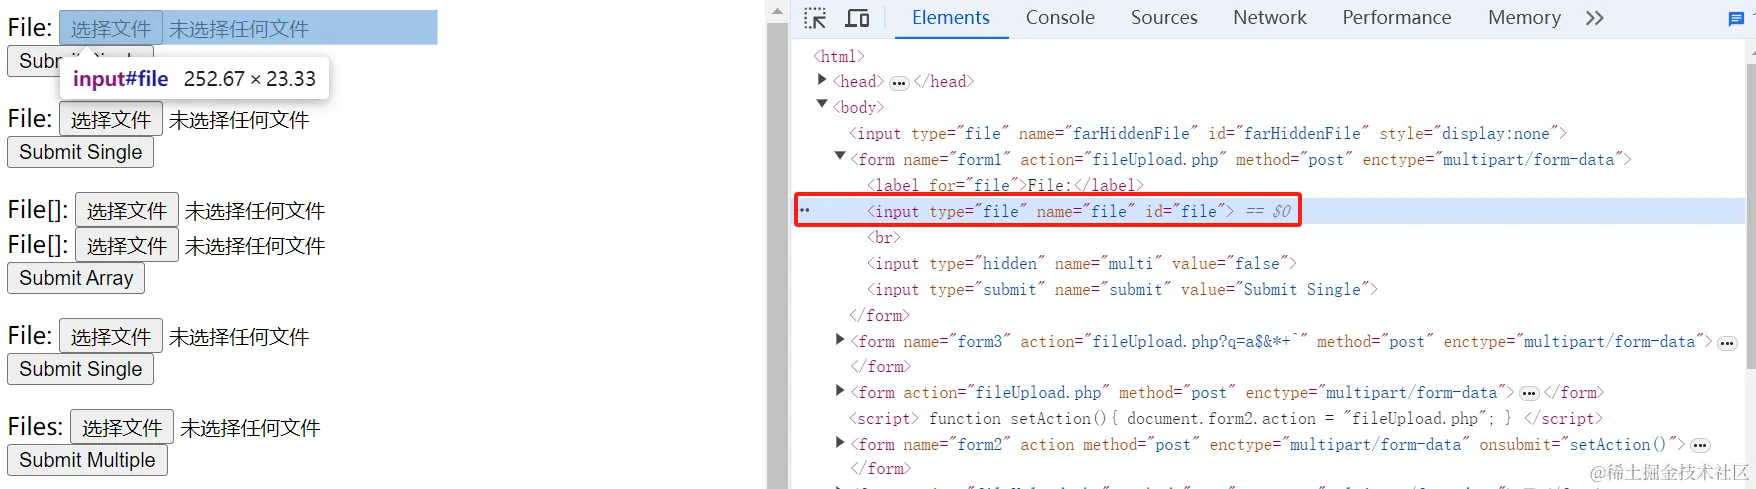Select the hidden input name="multi" line
This screenshot has width=1756, height=489.
click(x=1082, y=264)
